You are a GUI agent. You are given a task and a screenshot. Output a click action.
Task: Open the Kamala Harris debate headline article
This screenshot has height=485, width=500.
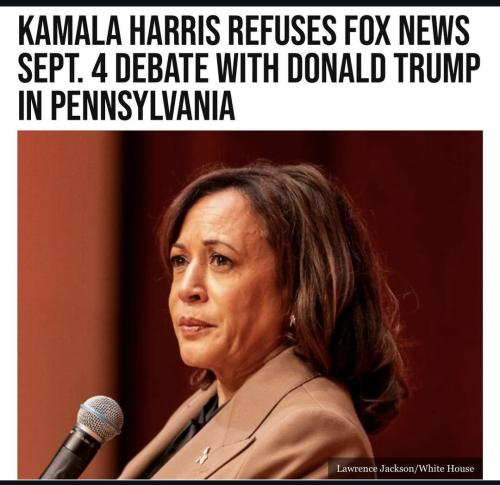249,67
